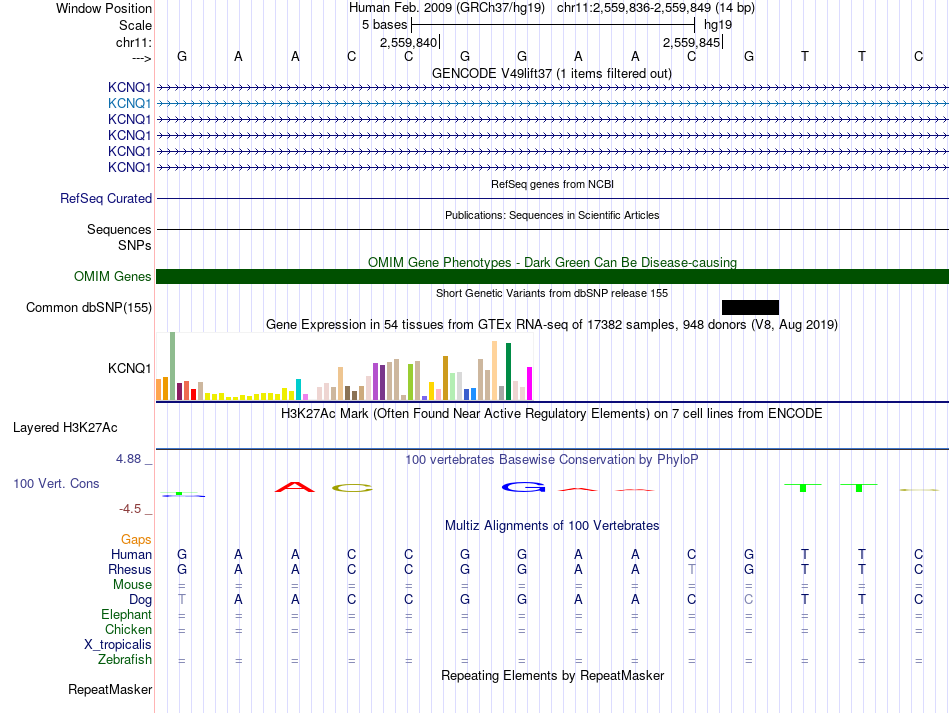This screenshot has width=950, height=713.
Task: Click the Gaps label in Multiz track
Action: coord(136,540)
